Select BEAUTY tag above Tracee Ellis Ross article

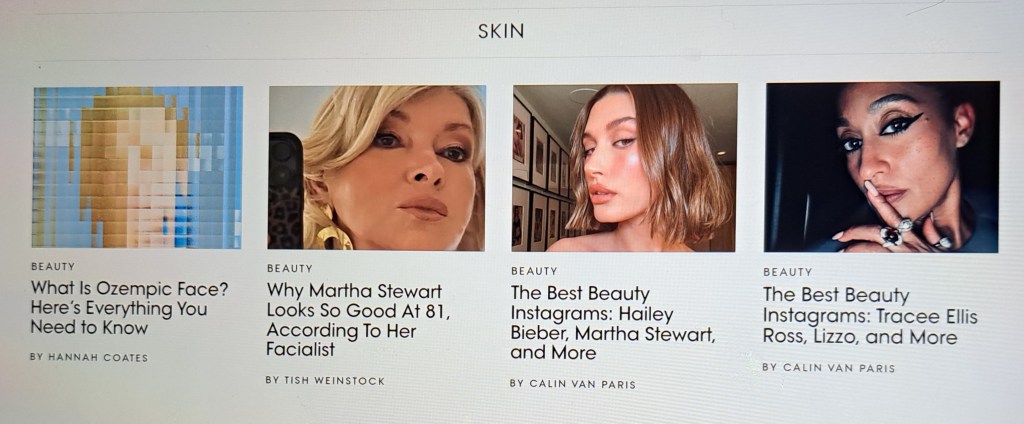click(x=788, y=272)
